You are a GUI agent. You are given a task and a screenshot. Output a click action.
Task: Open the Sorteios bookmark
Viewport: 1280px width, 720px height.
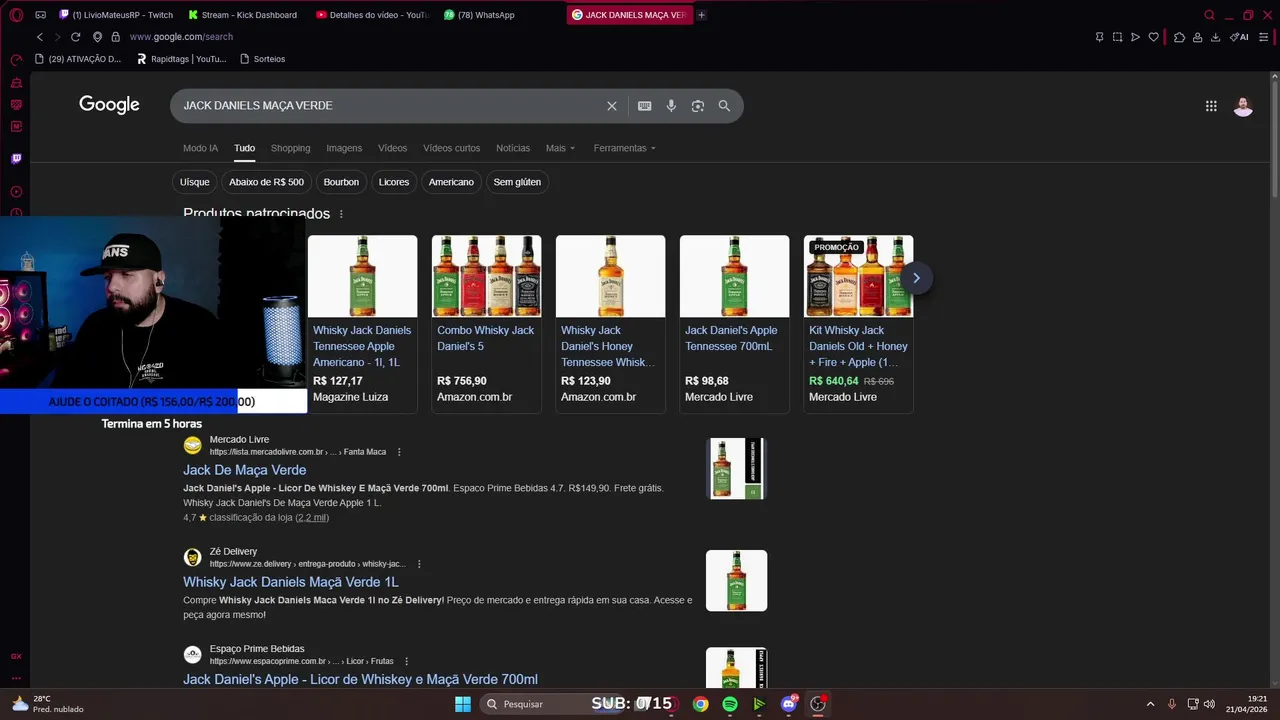tap(263, 59)
